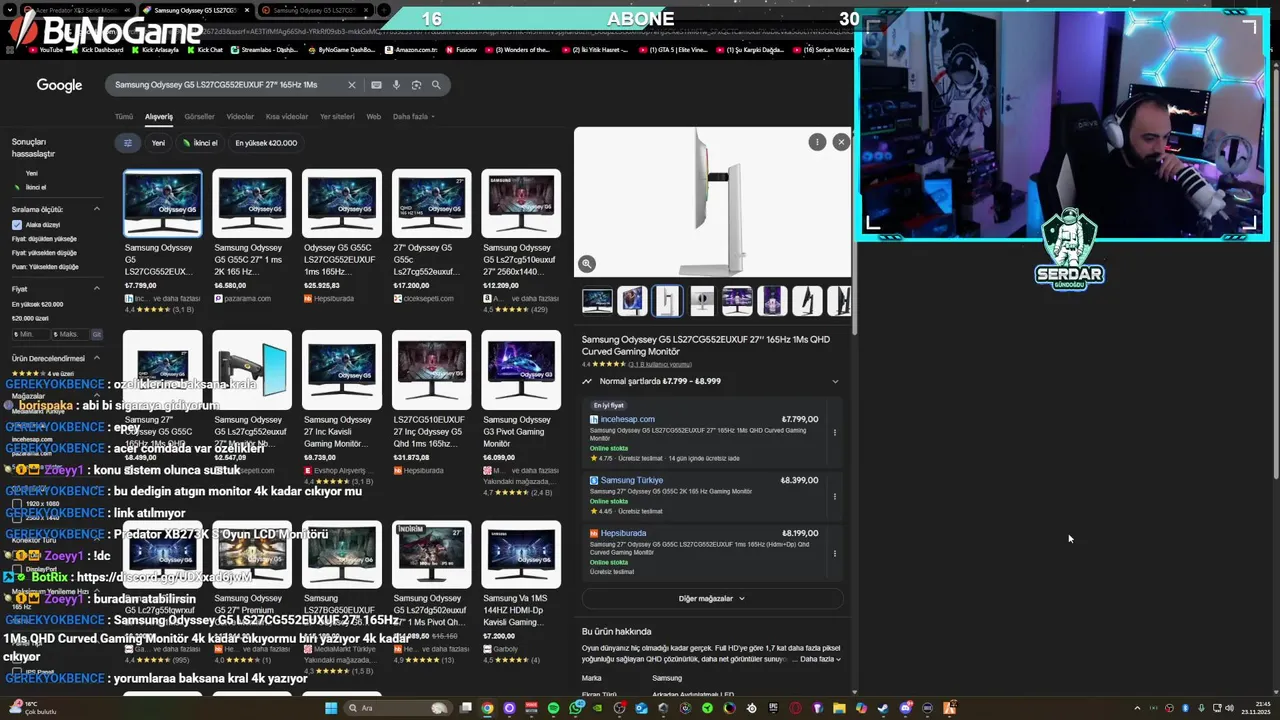Viewport: 1280px width, 720px height.
Task: Show hidden system tray icons
Action: click(x=1137, y=708)
